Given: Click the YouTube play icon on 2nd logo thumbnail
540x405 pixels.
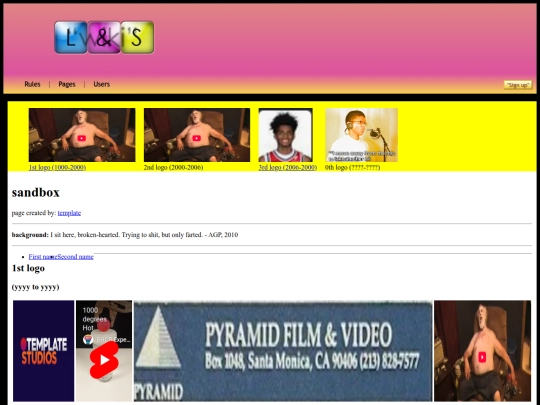Looking at the screenshot, I should pos(197,138).
